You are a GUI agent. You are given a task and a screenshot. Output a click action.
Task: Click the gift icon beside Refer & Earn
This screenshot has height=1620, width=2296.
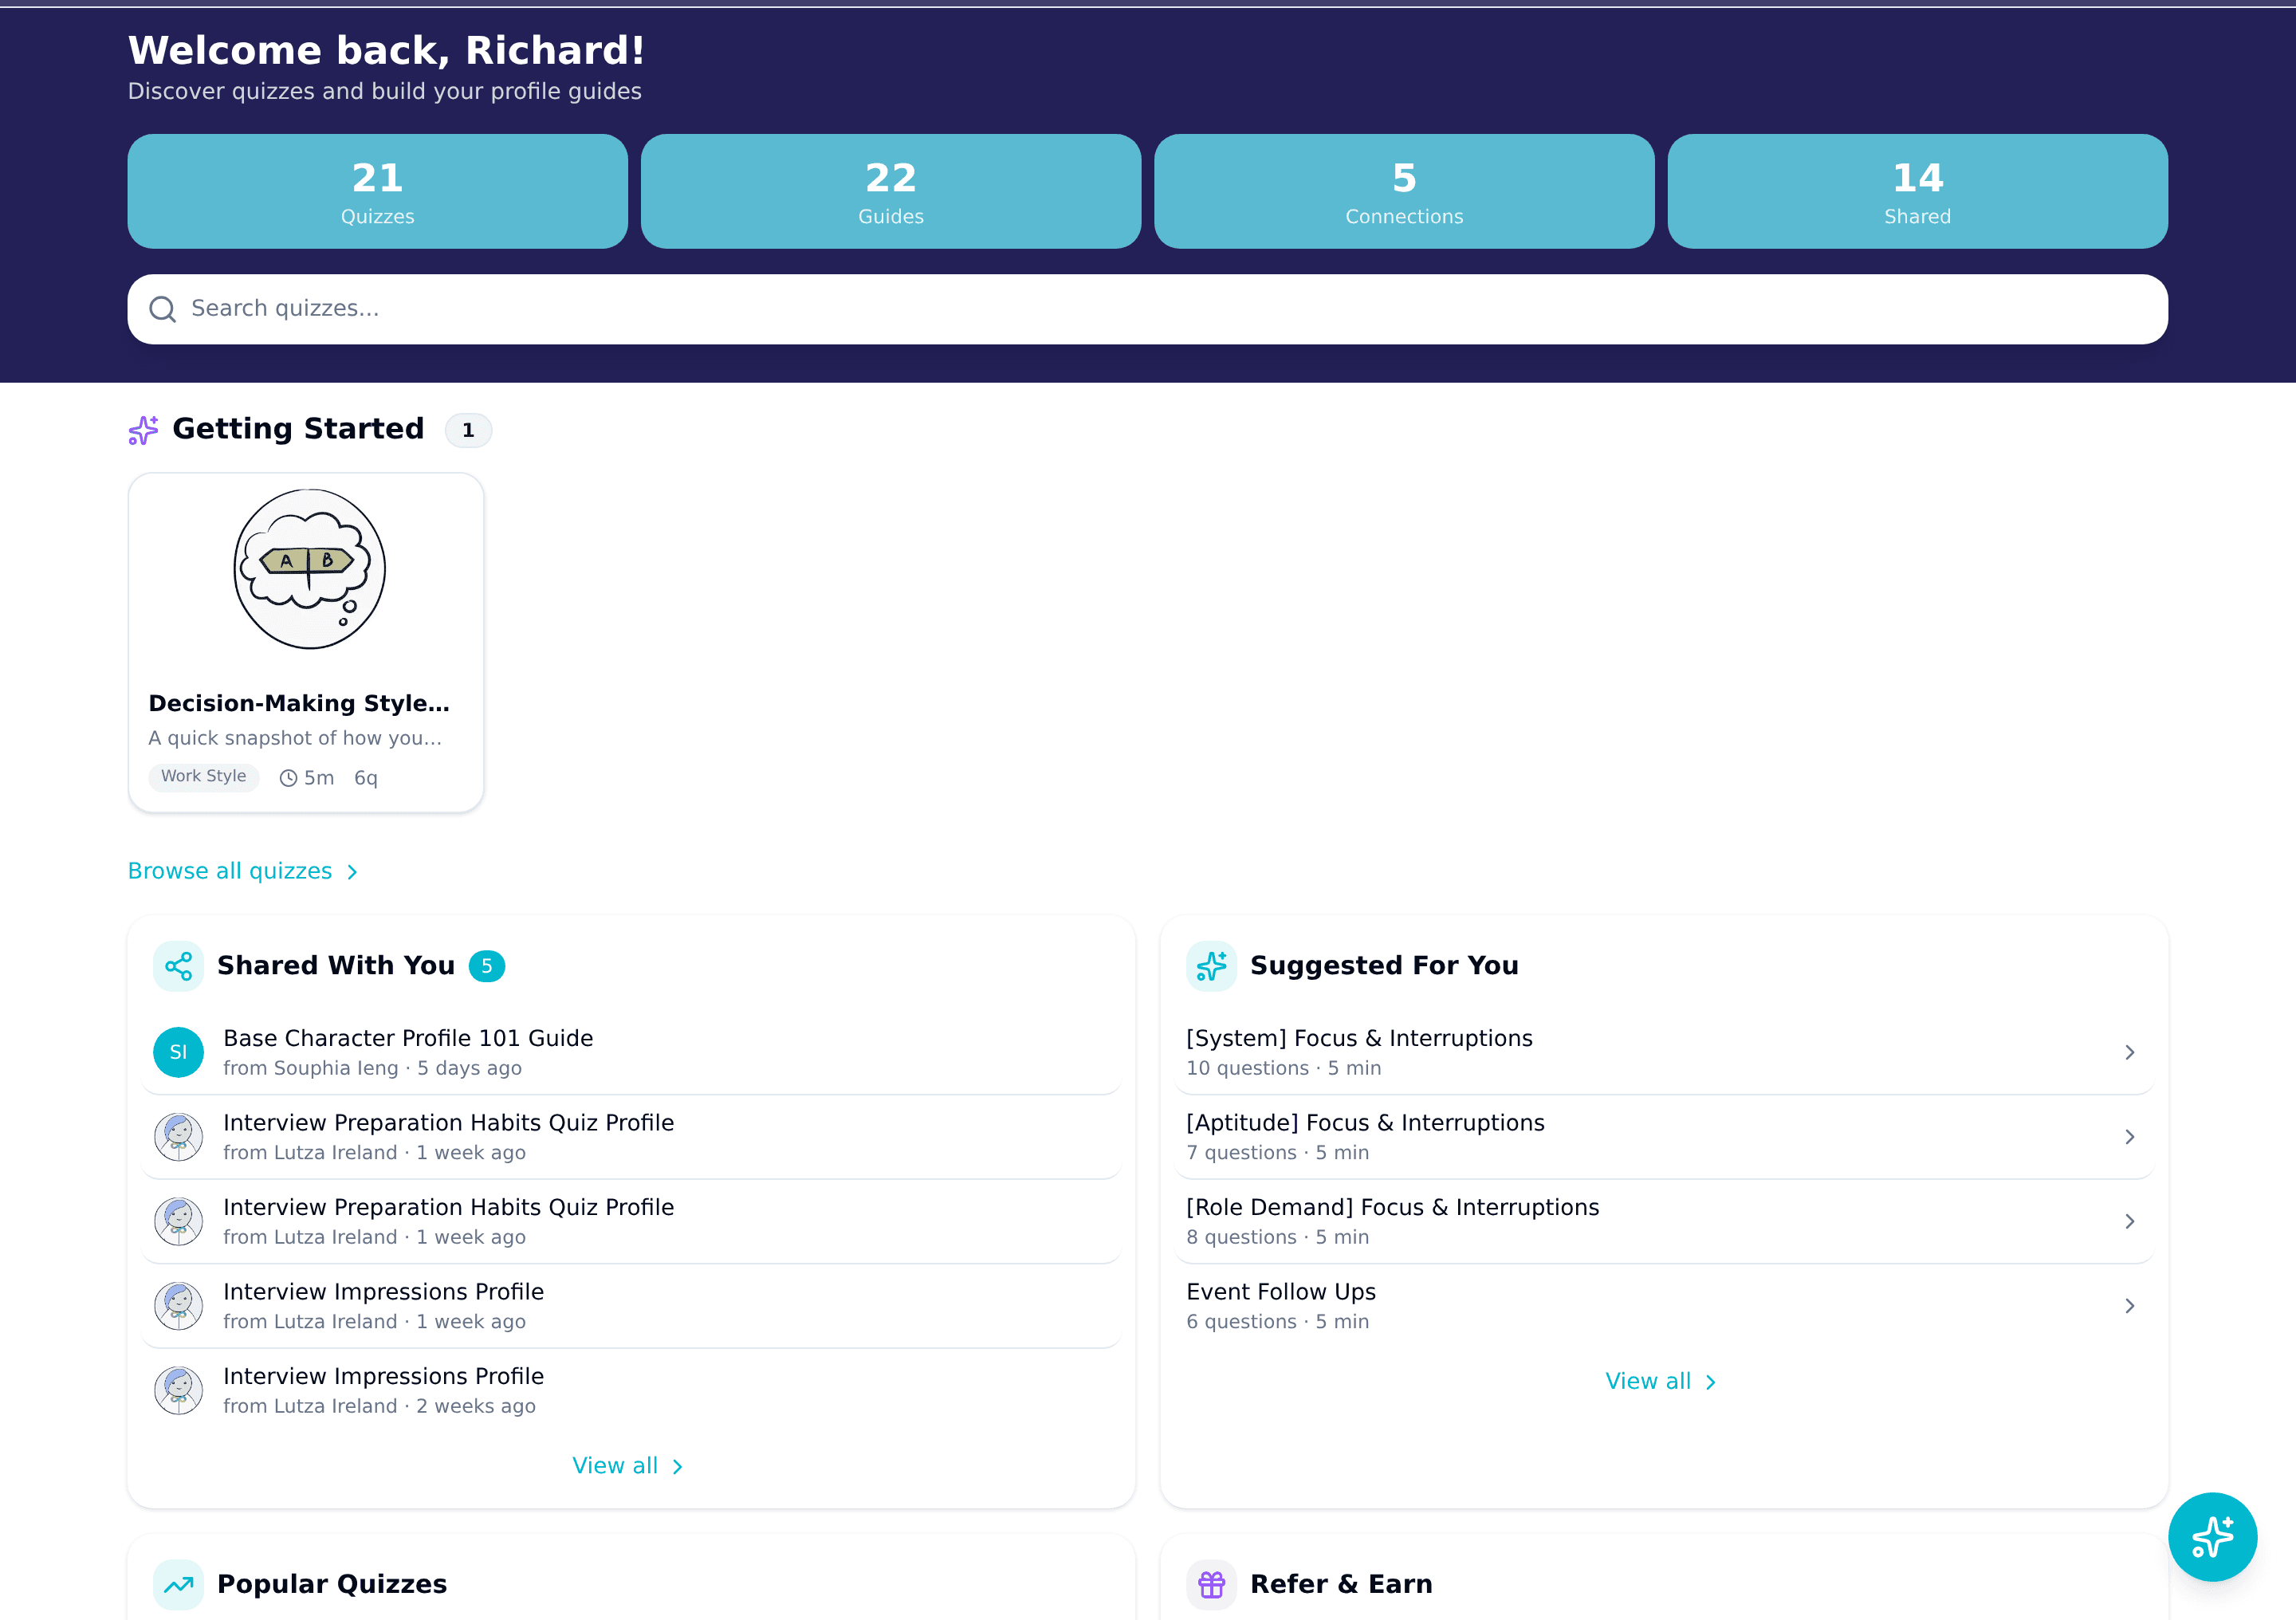(1211, 1584)
